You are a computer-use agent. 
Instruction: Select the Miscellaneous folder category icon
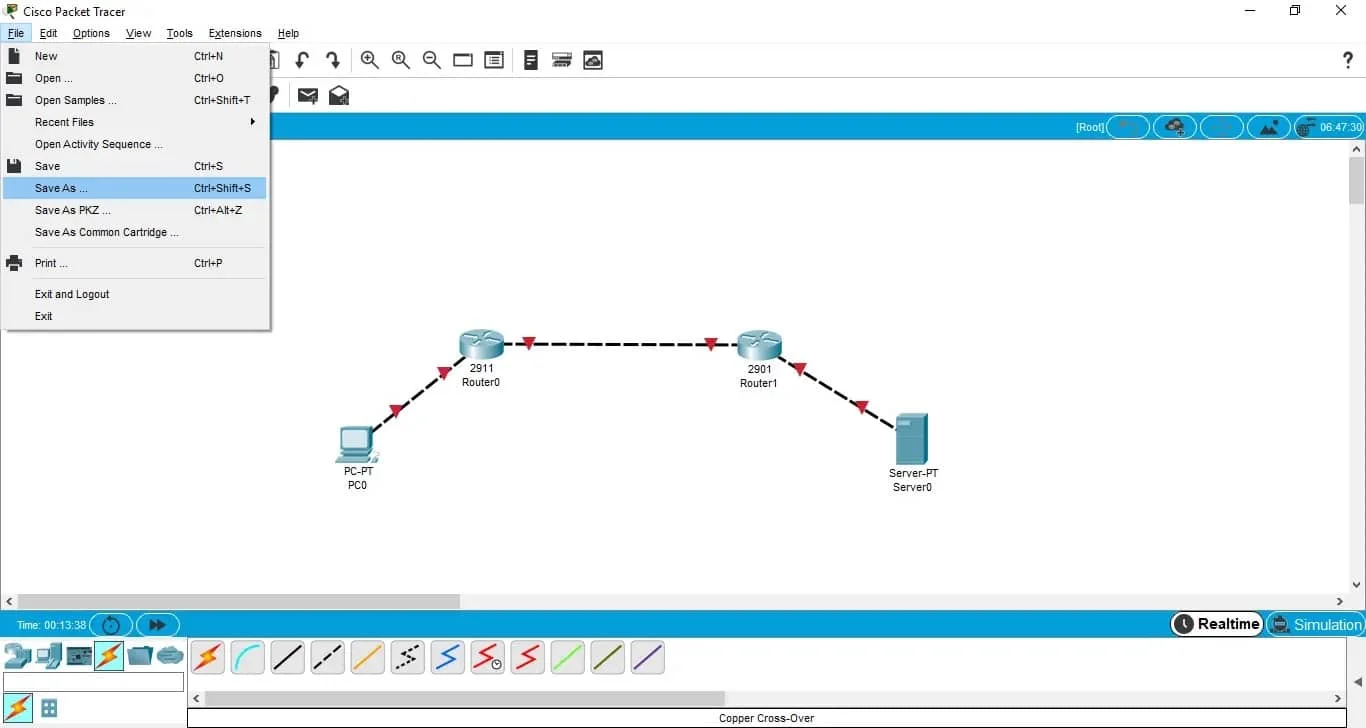pyautogui.click(x=140, y=656)
